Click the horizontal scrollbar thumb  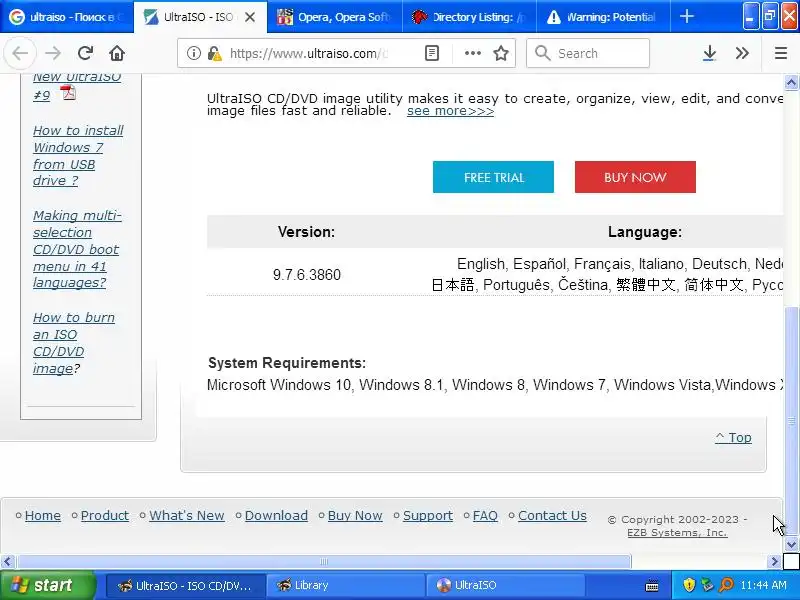coord(324,562)
